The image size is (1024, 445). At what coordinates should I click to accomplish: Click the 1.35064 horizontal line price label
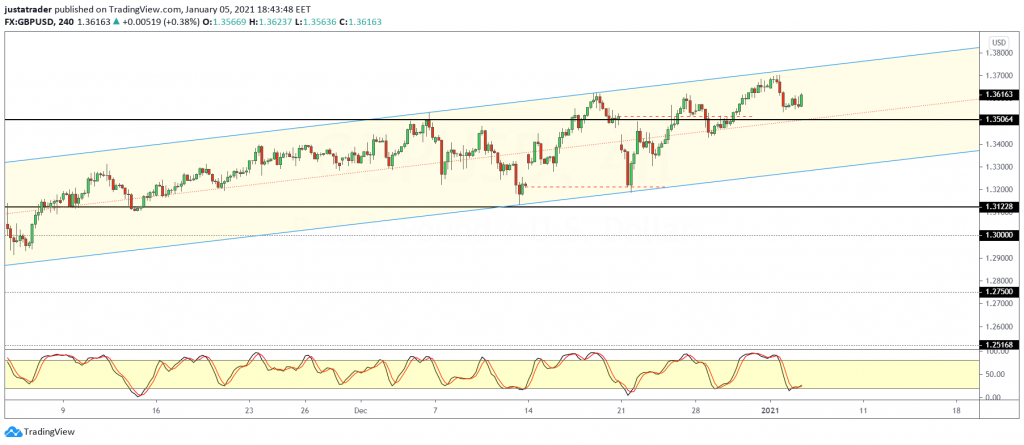(x=1000, y=119)
